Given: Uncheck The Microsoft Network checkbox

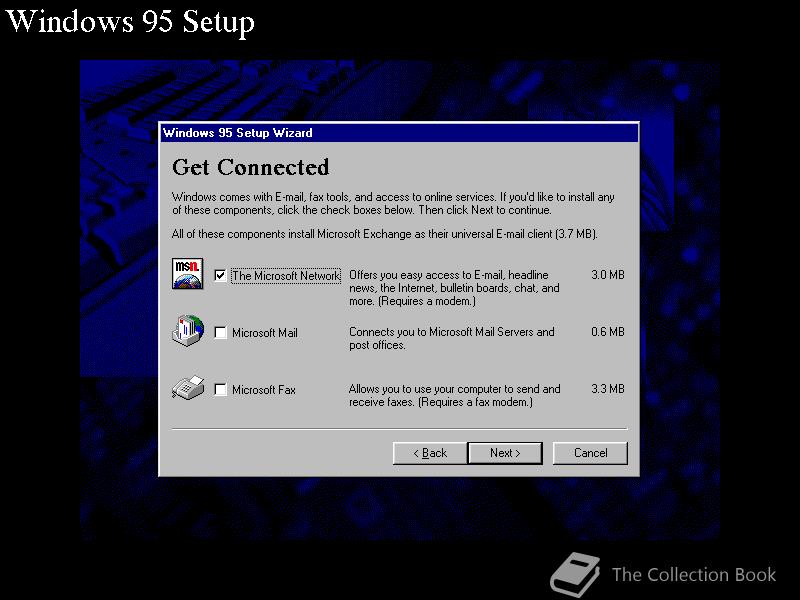Looking at the screenshot, I should point(220,276).
